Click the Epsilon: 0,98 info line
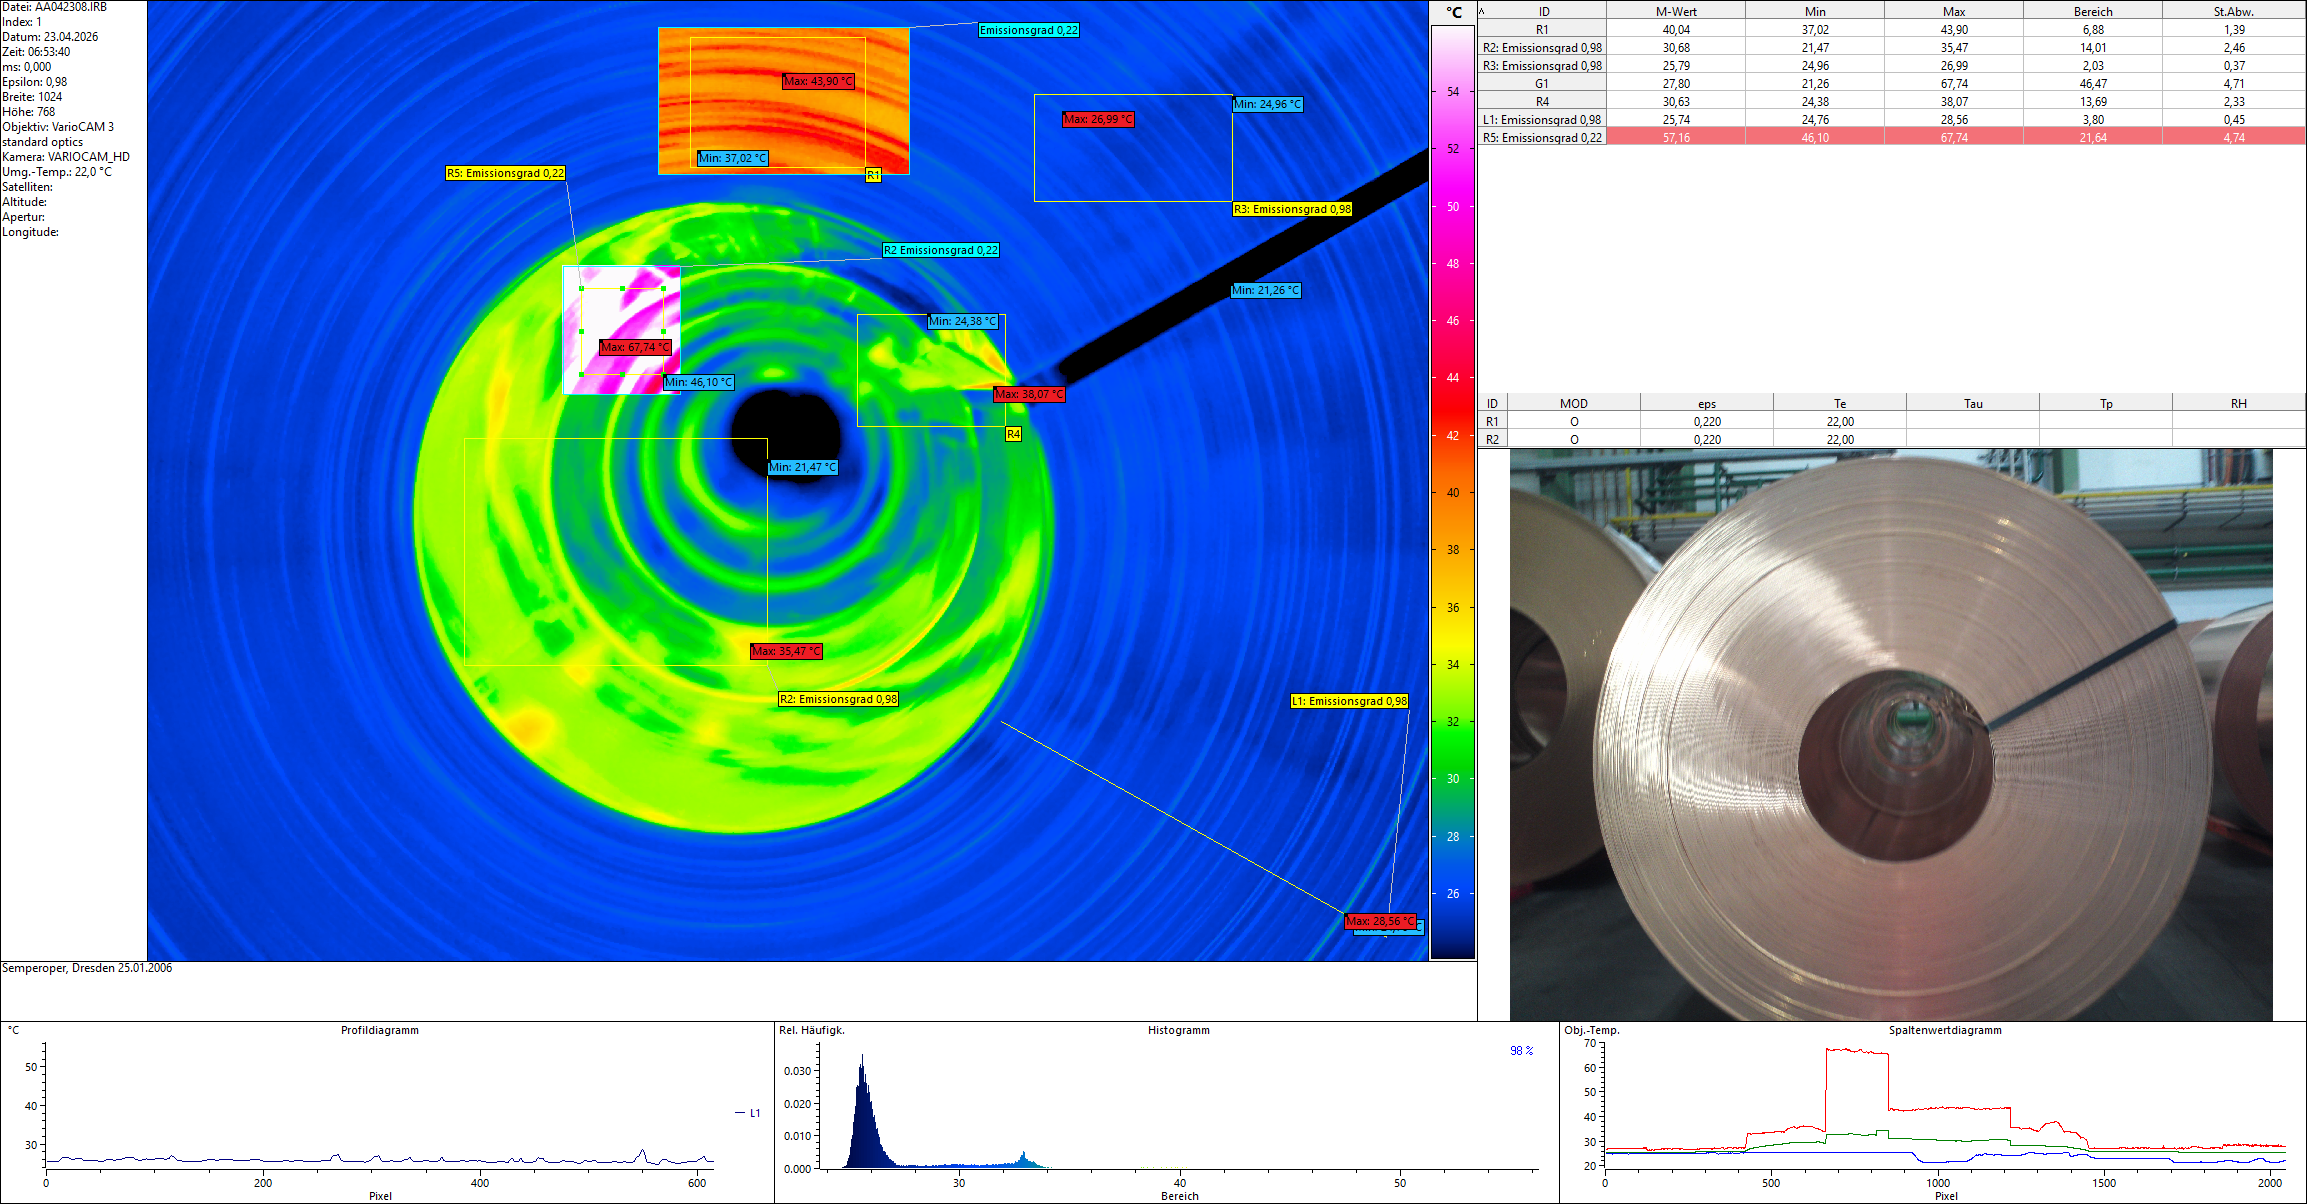The width and height of the screenshot is (2307, 1204). click(35, 82)
